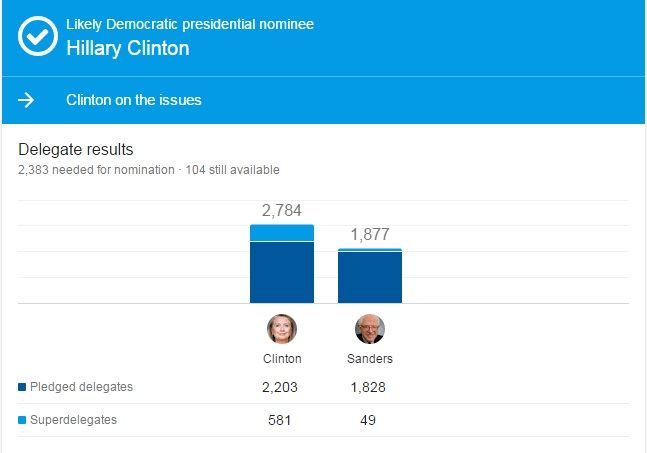Click the Clinton label under her photo
647x453 pixels.
coord(281,359)
